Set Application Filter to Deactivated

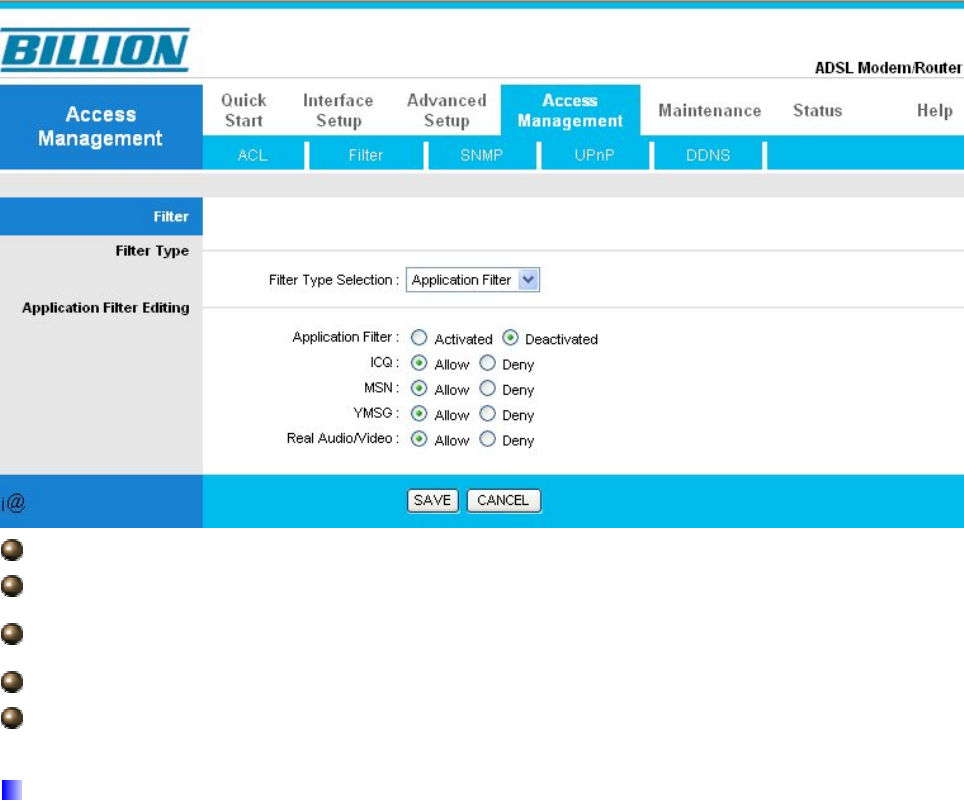pos(510,338)
